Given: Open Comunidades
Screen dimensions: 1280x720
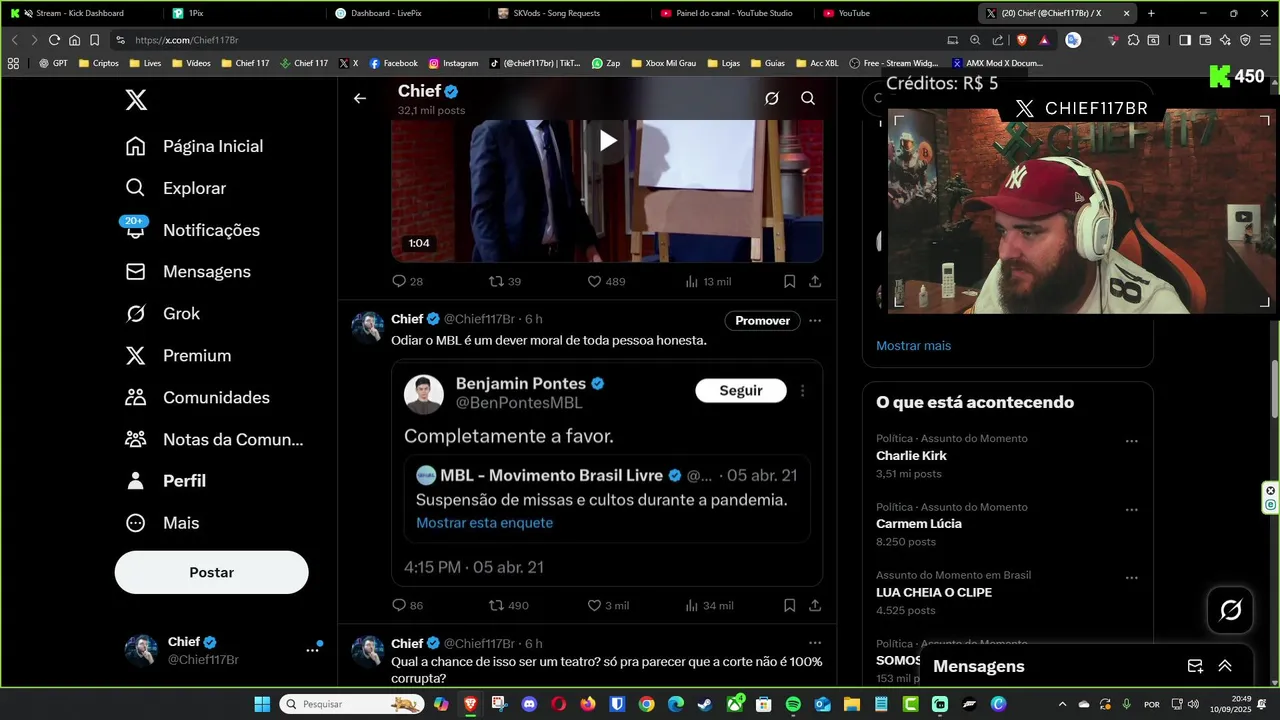Looking at the screenshot, I should tap(198, 398).
